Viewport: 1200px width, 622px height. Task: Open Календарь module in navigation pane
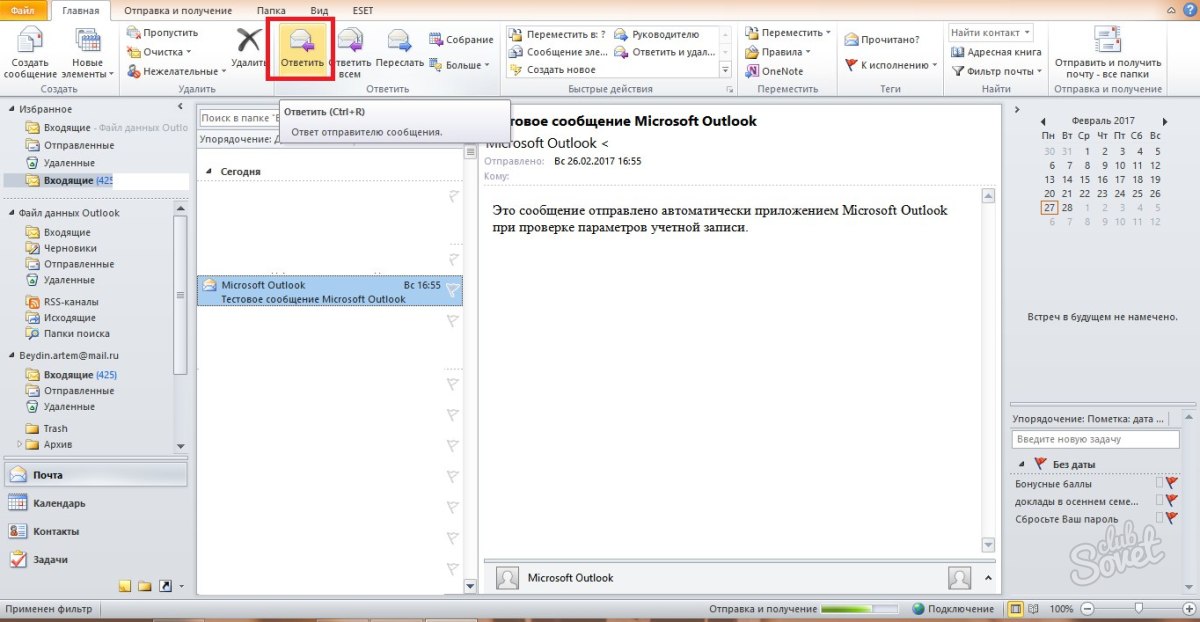tap(94, 503)
